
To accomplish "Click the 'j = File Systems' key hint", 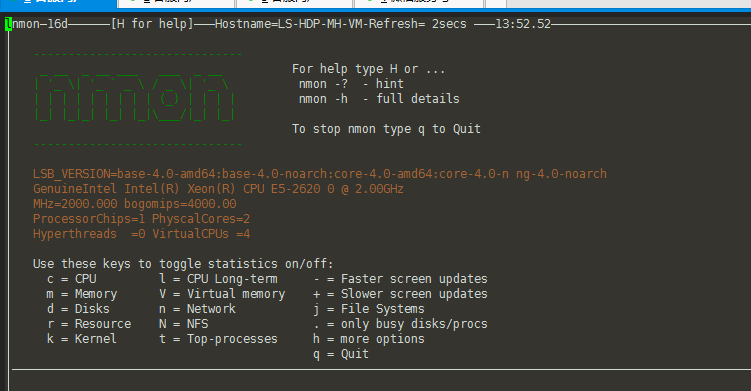I will coord(369,309).
